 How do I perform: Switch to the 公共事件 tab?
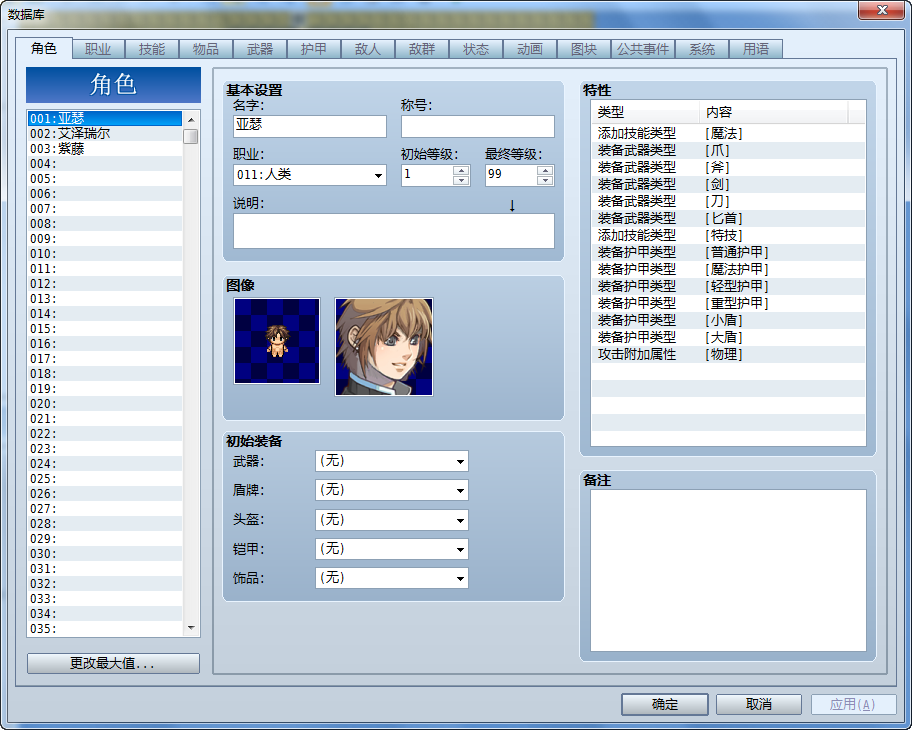tap(643, 49)
